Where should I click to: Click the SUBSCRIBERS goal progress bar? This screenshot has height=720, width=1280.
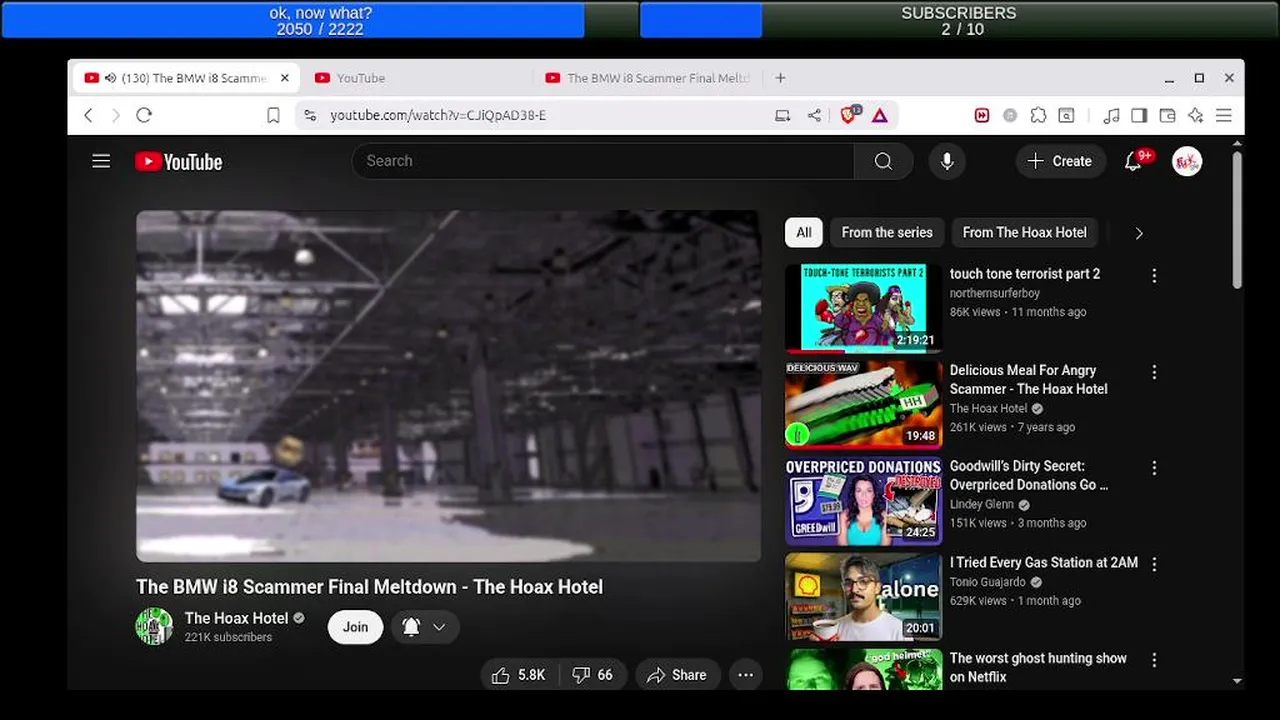959,20
